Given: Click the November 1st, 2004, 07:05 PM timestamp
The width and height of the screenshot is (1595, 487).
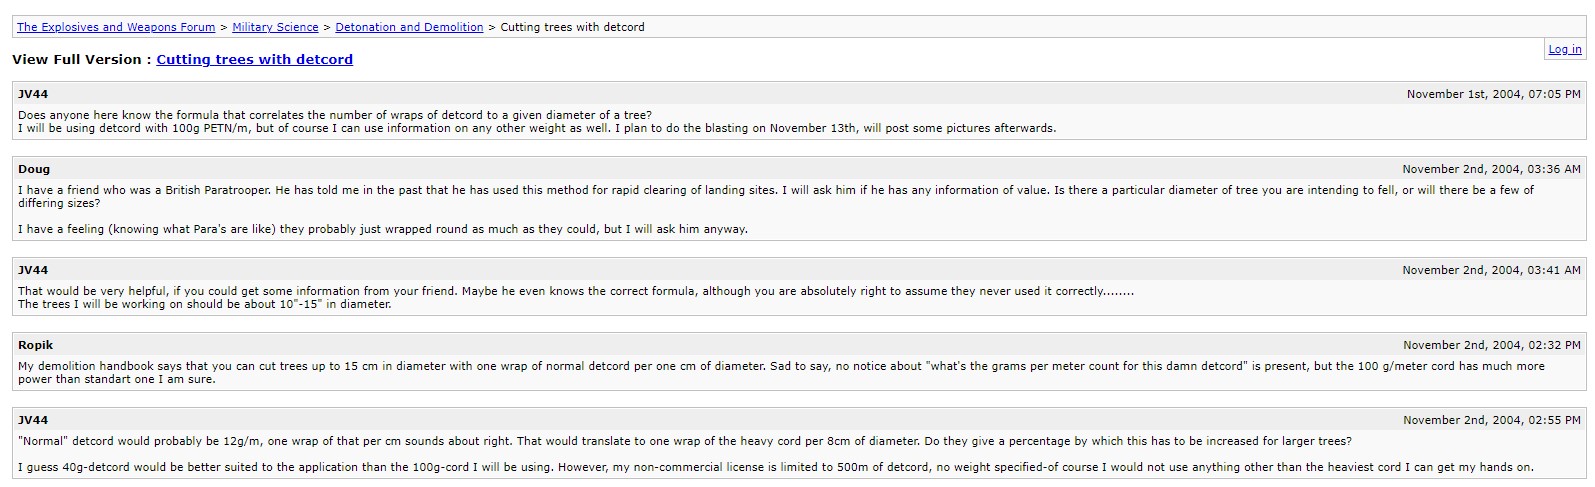Looking at the screenshot, I should point(1493,94).
